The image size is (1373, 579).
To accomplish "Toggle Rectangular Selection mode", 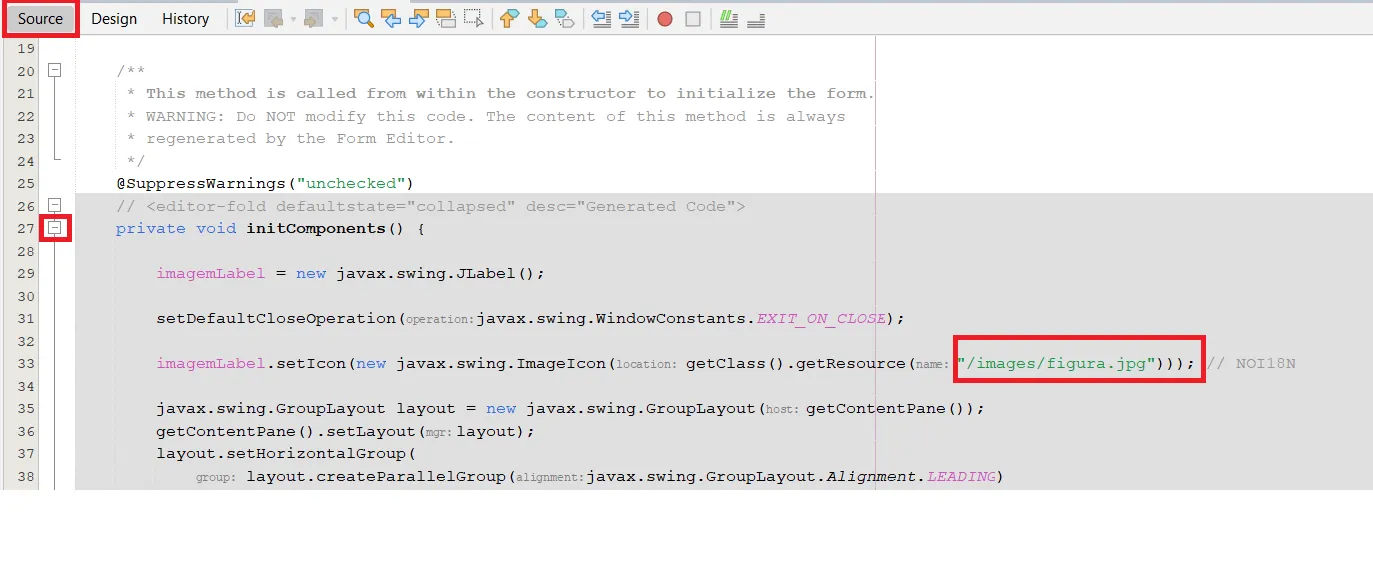I will pyautogui.click(x=473, y=18).
